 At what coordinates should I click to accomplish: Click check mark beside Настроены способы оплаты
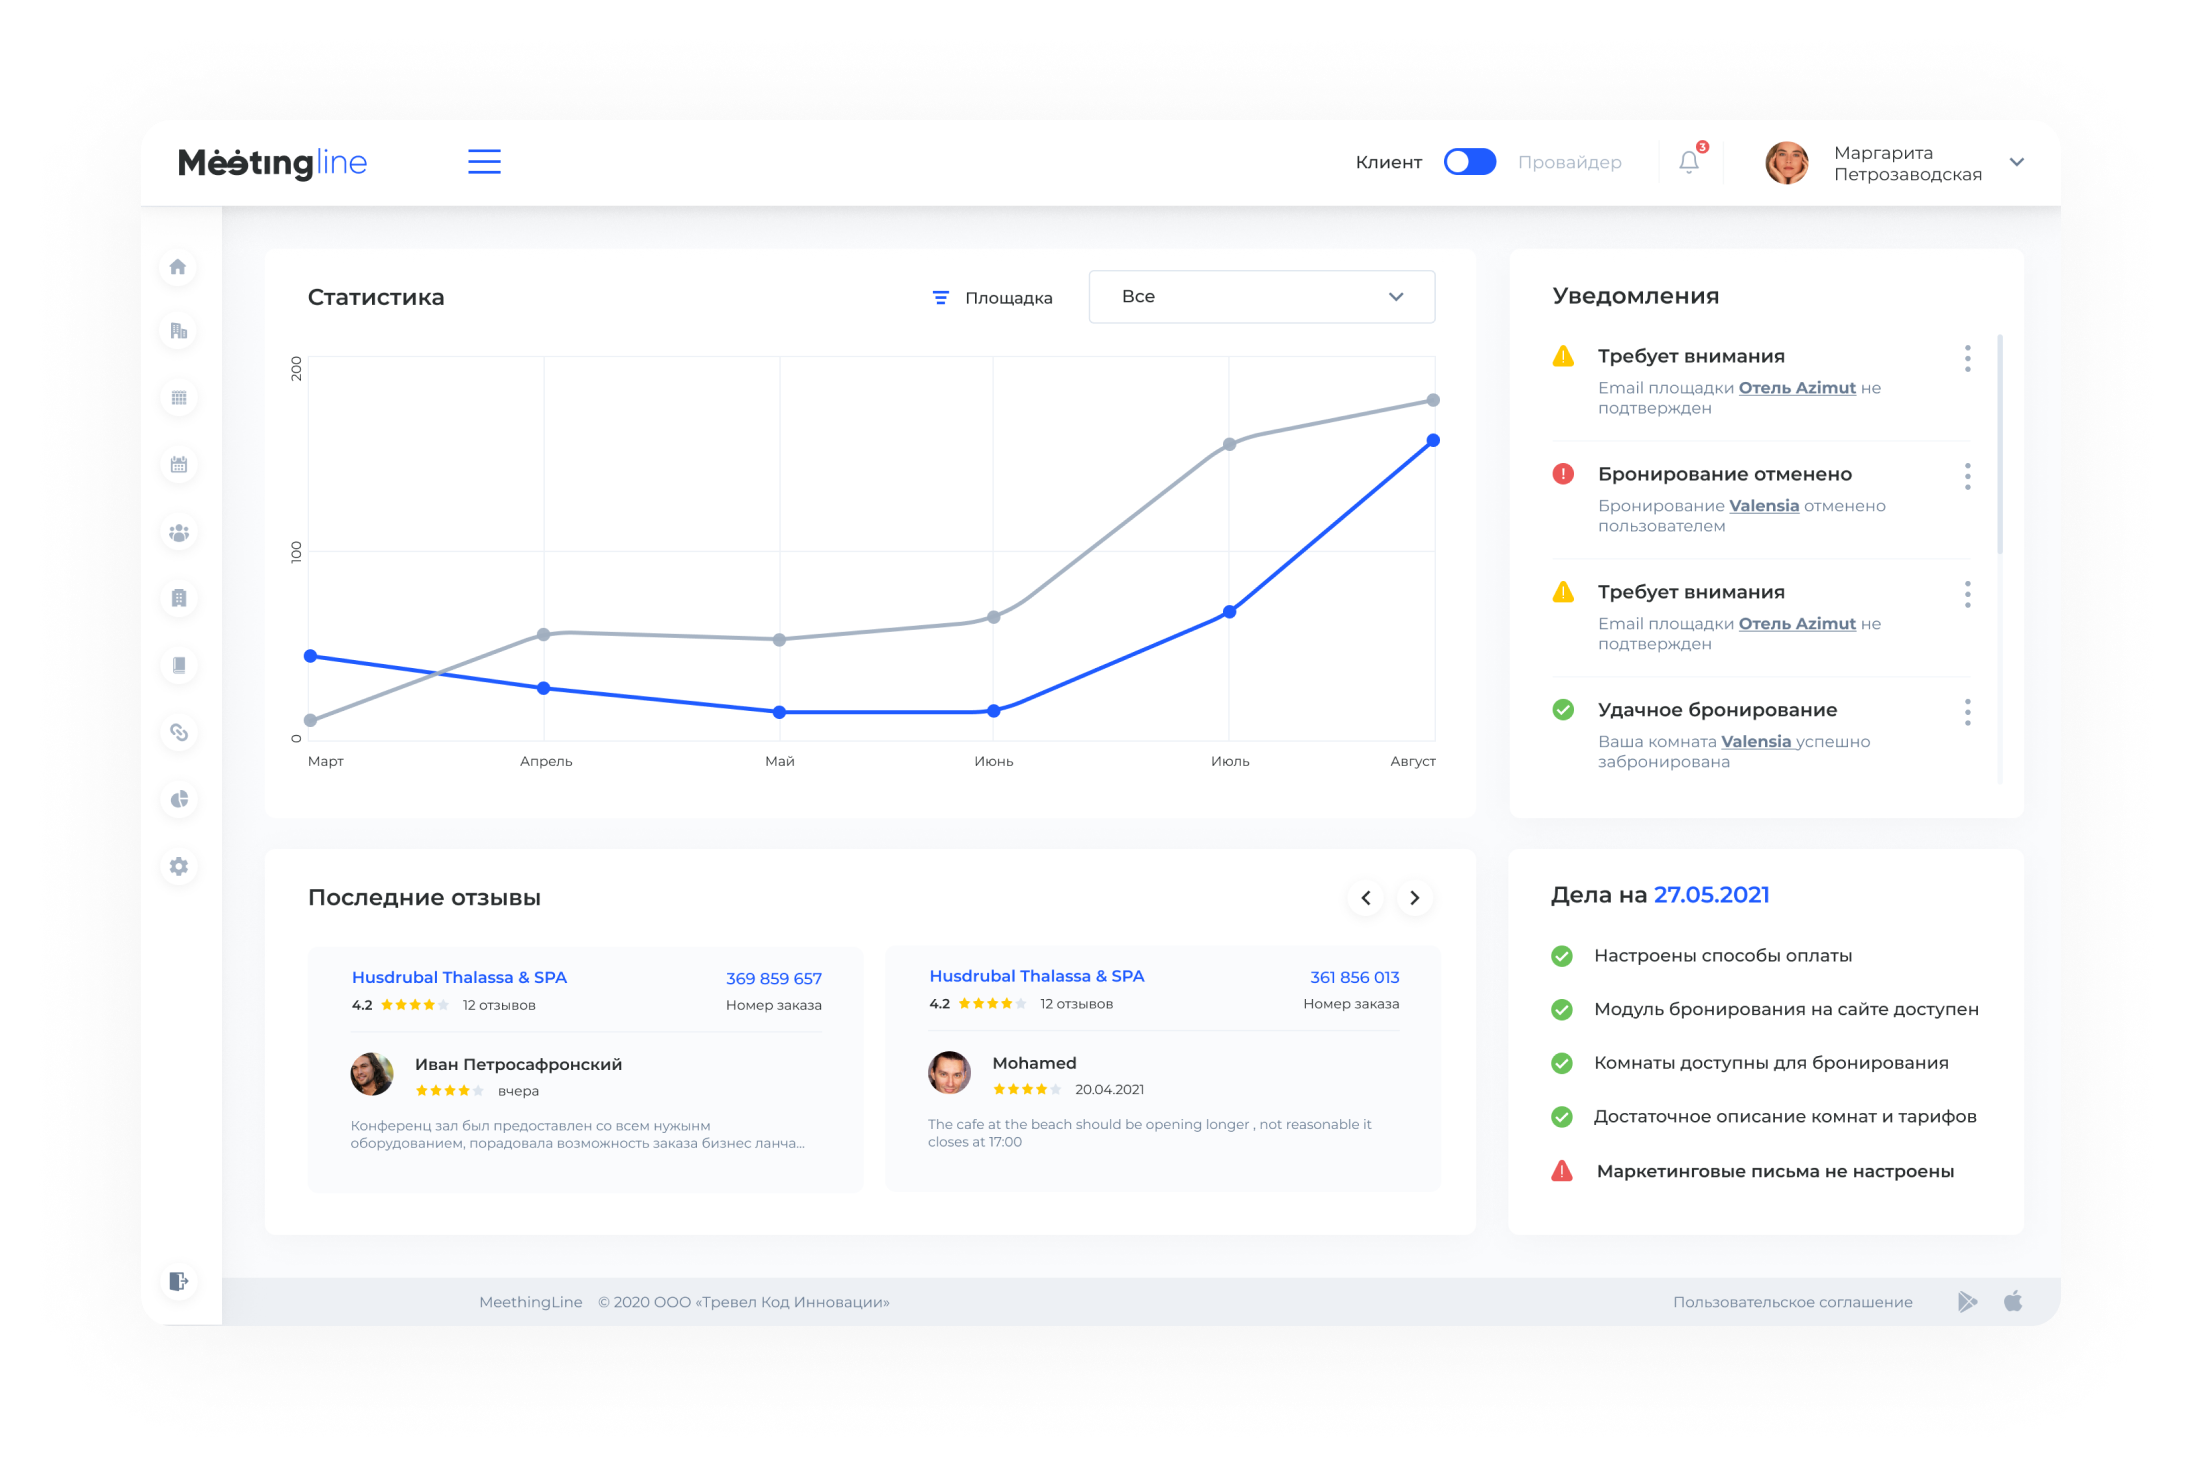tap(1562, 956)
